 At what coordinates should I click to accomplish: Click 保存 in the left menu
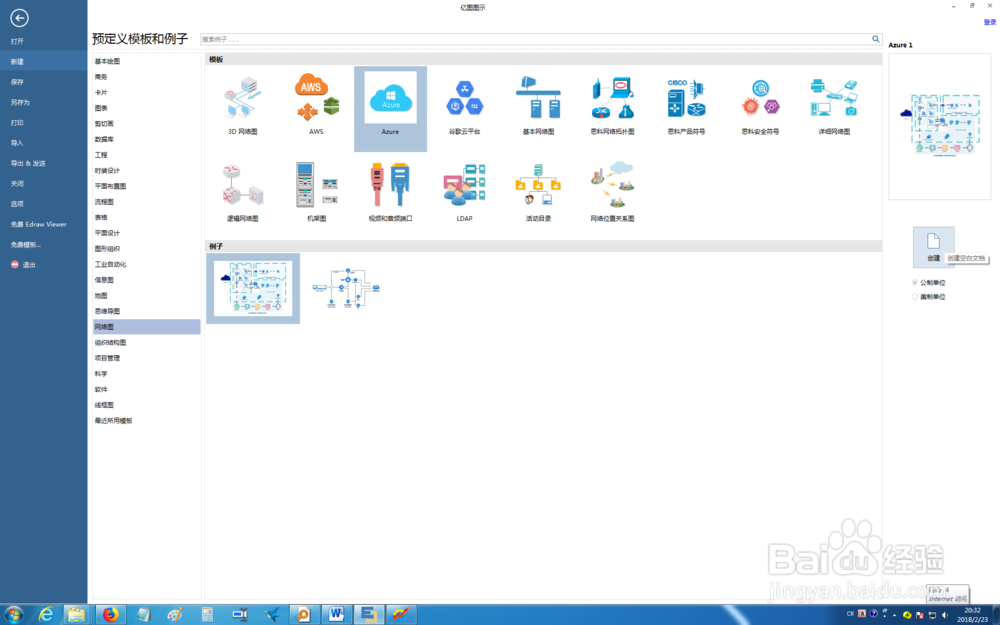tap(17, 82)
